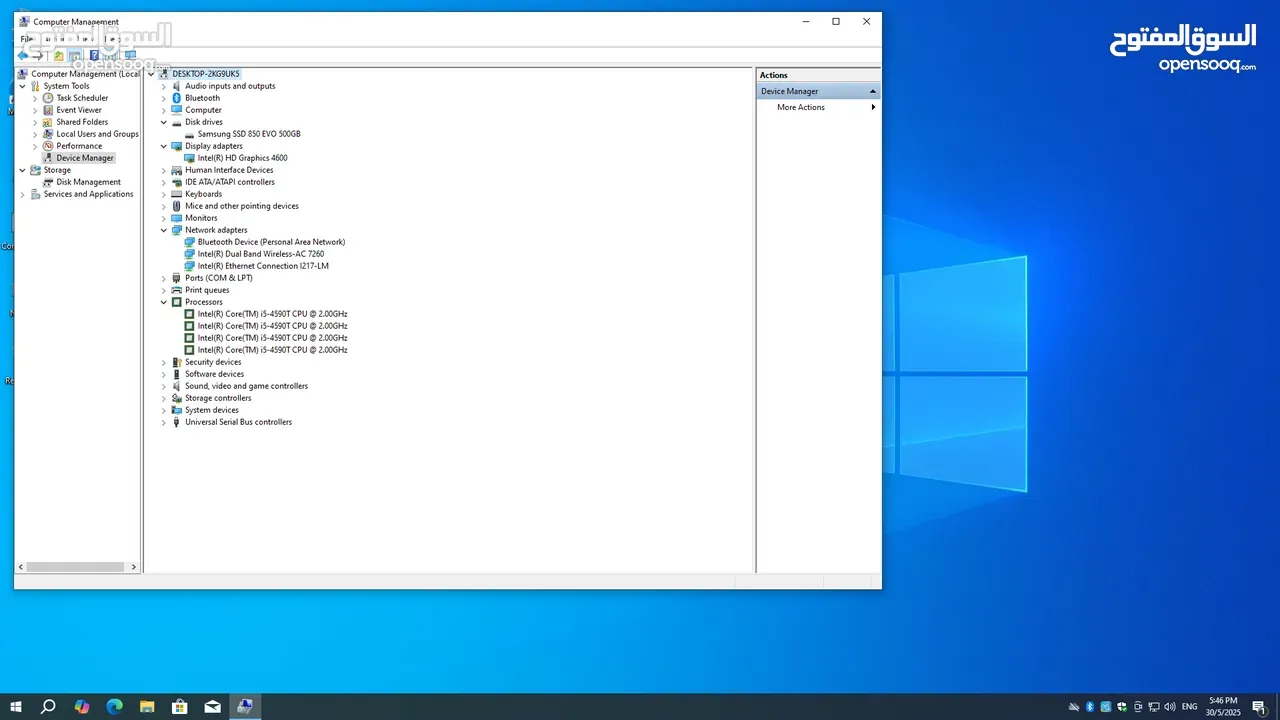This screenshot has height=720, width=1280.
Task: Select the Shared Folders icon
Action: pos(48,122)
